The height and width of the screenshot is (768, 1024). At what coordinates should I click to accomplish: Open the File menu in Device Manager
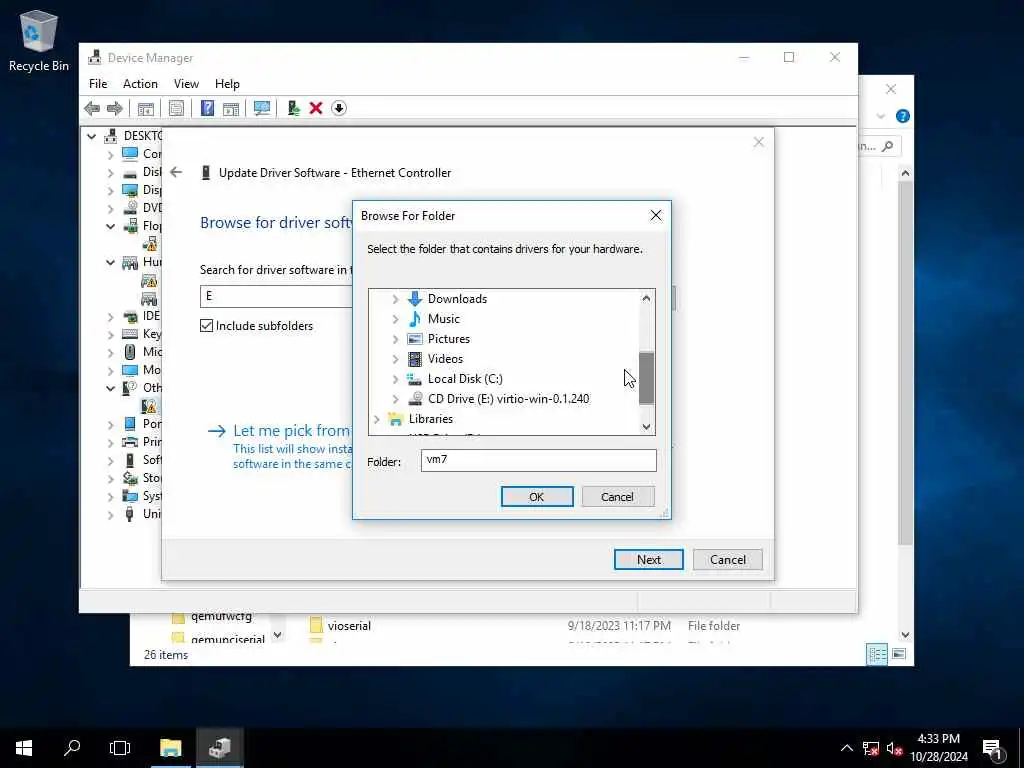click(98, 84)
